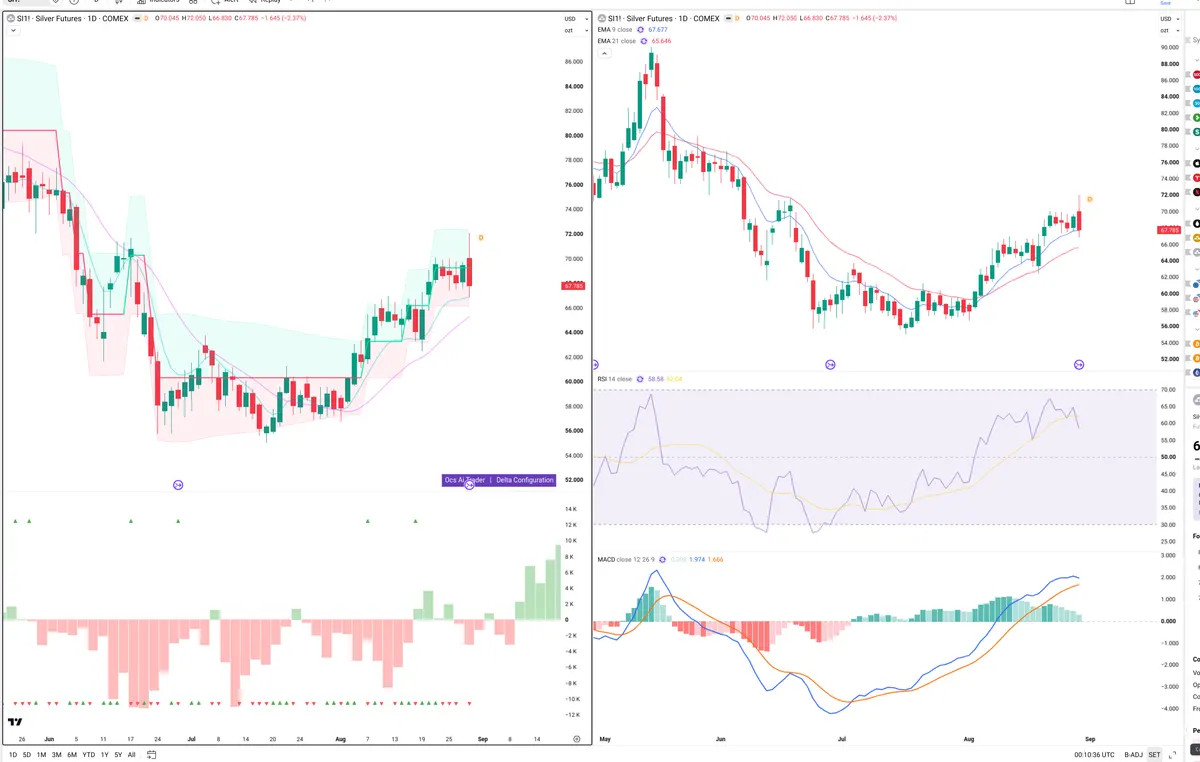Click the silver symbol icon on right chart title

coord(603,18)
